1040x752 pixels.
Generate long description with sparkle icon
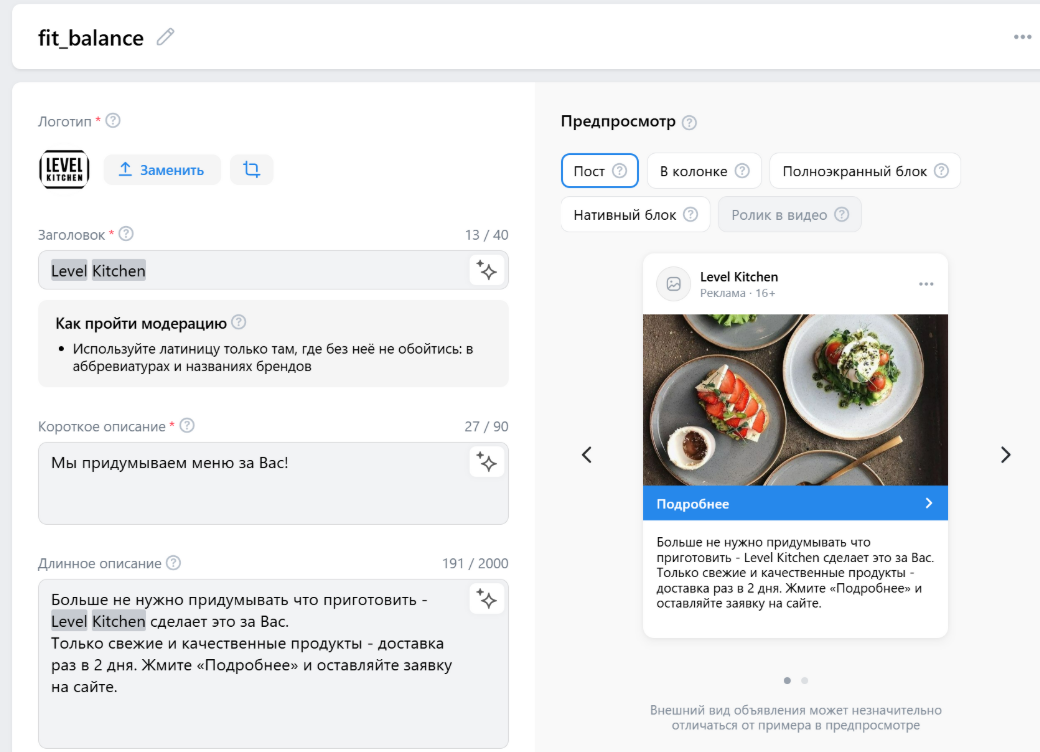click(487, 599)
